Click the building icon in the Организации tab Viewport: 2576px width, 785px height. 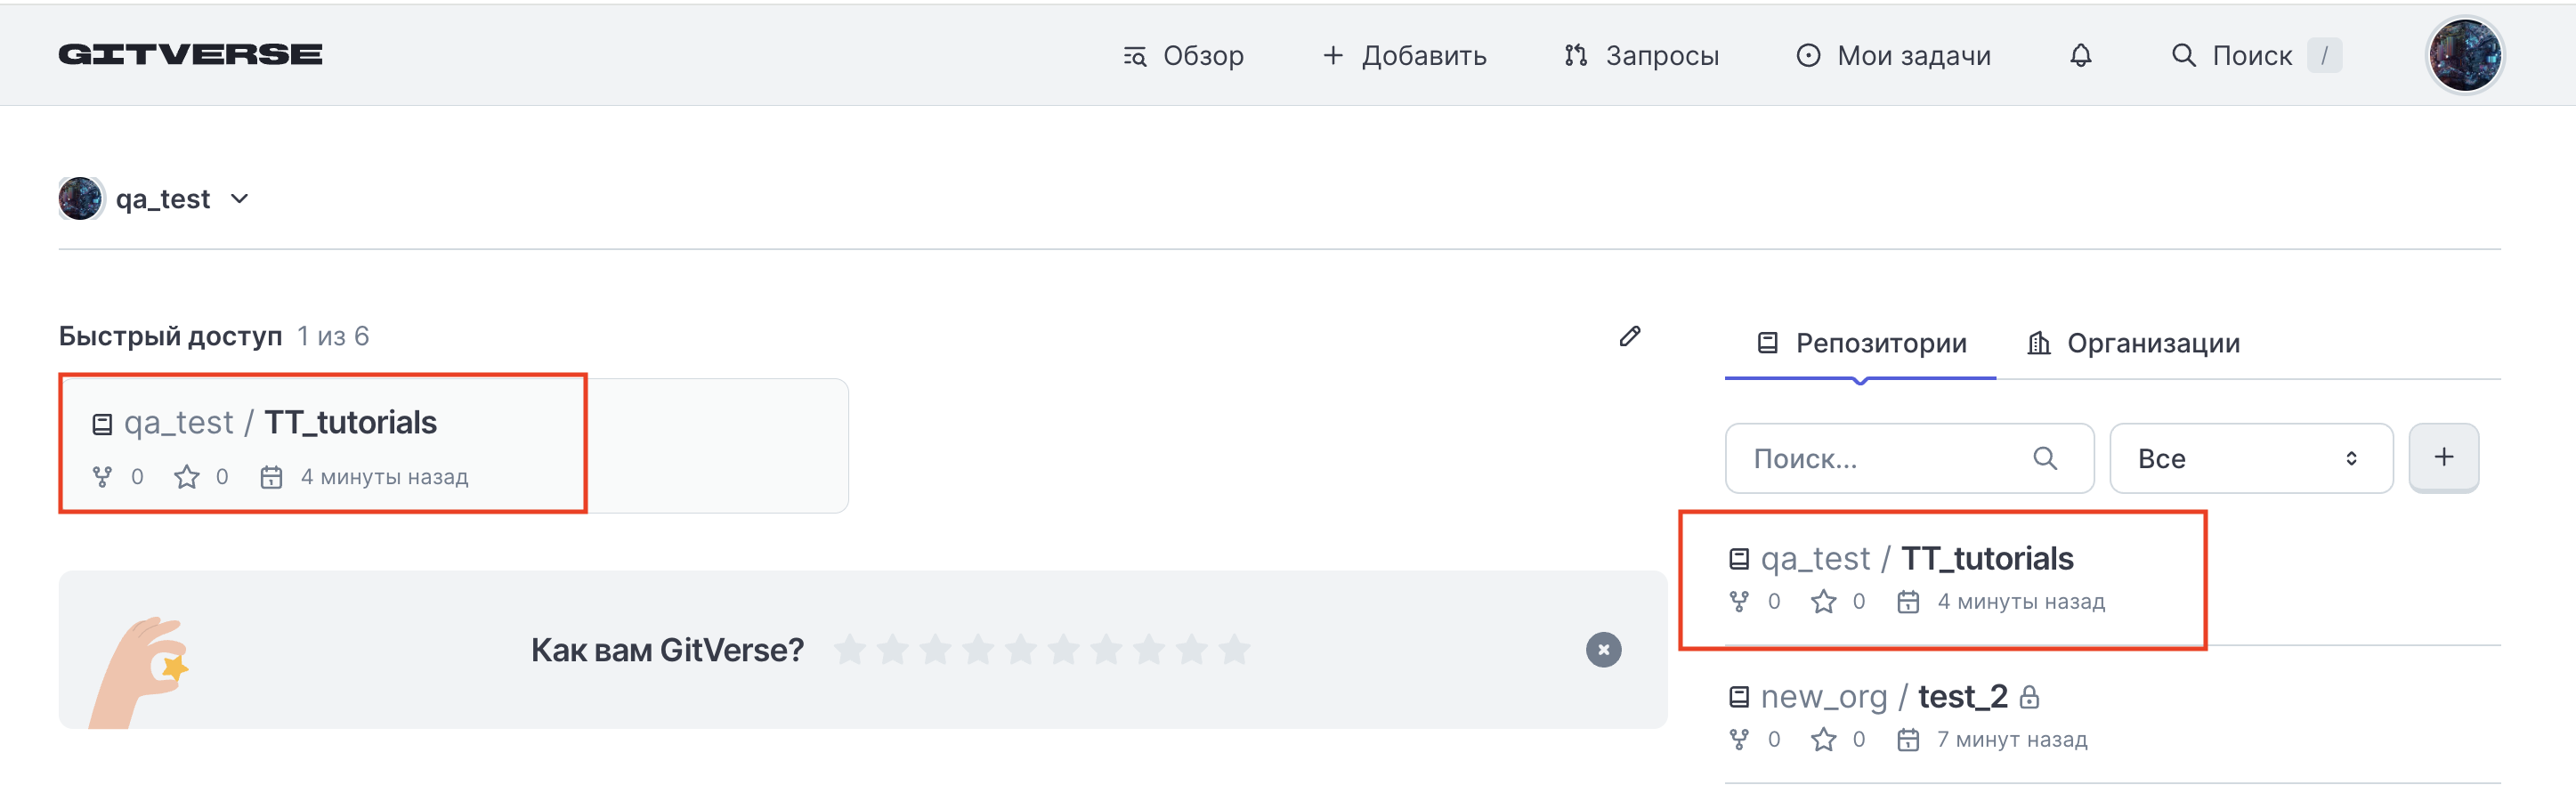pos(2038,343)
